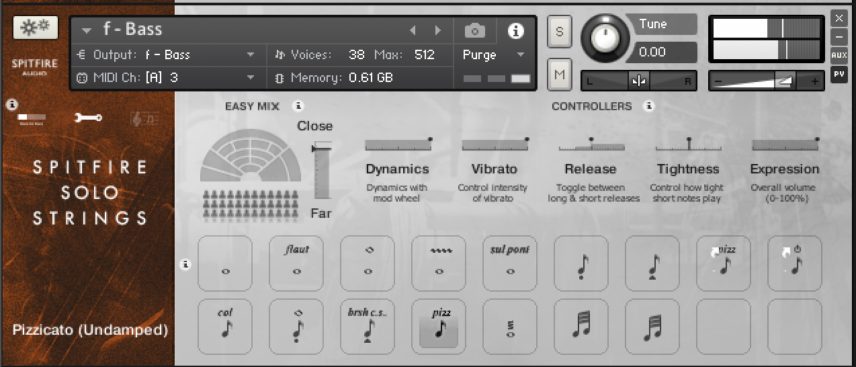Mute the f - Bass instrument
Image resolution: width=856 pixels, height=367 pixels.
(x=559, y=74)
